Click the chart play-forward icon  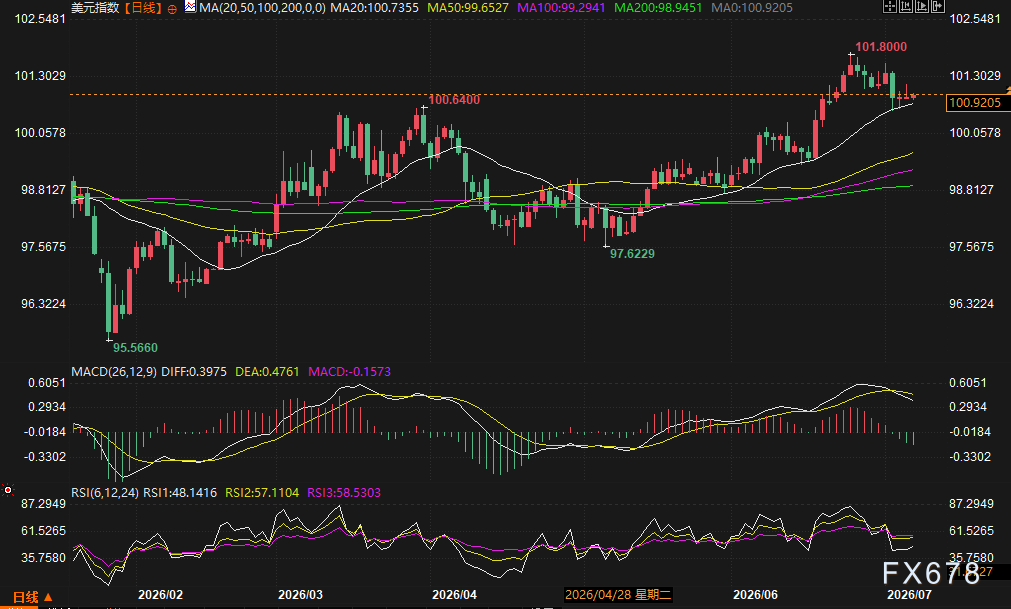click(x=922, y=6)
